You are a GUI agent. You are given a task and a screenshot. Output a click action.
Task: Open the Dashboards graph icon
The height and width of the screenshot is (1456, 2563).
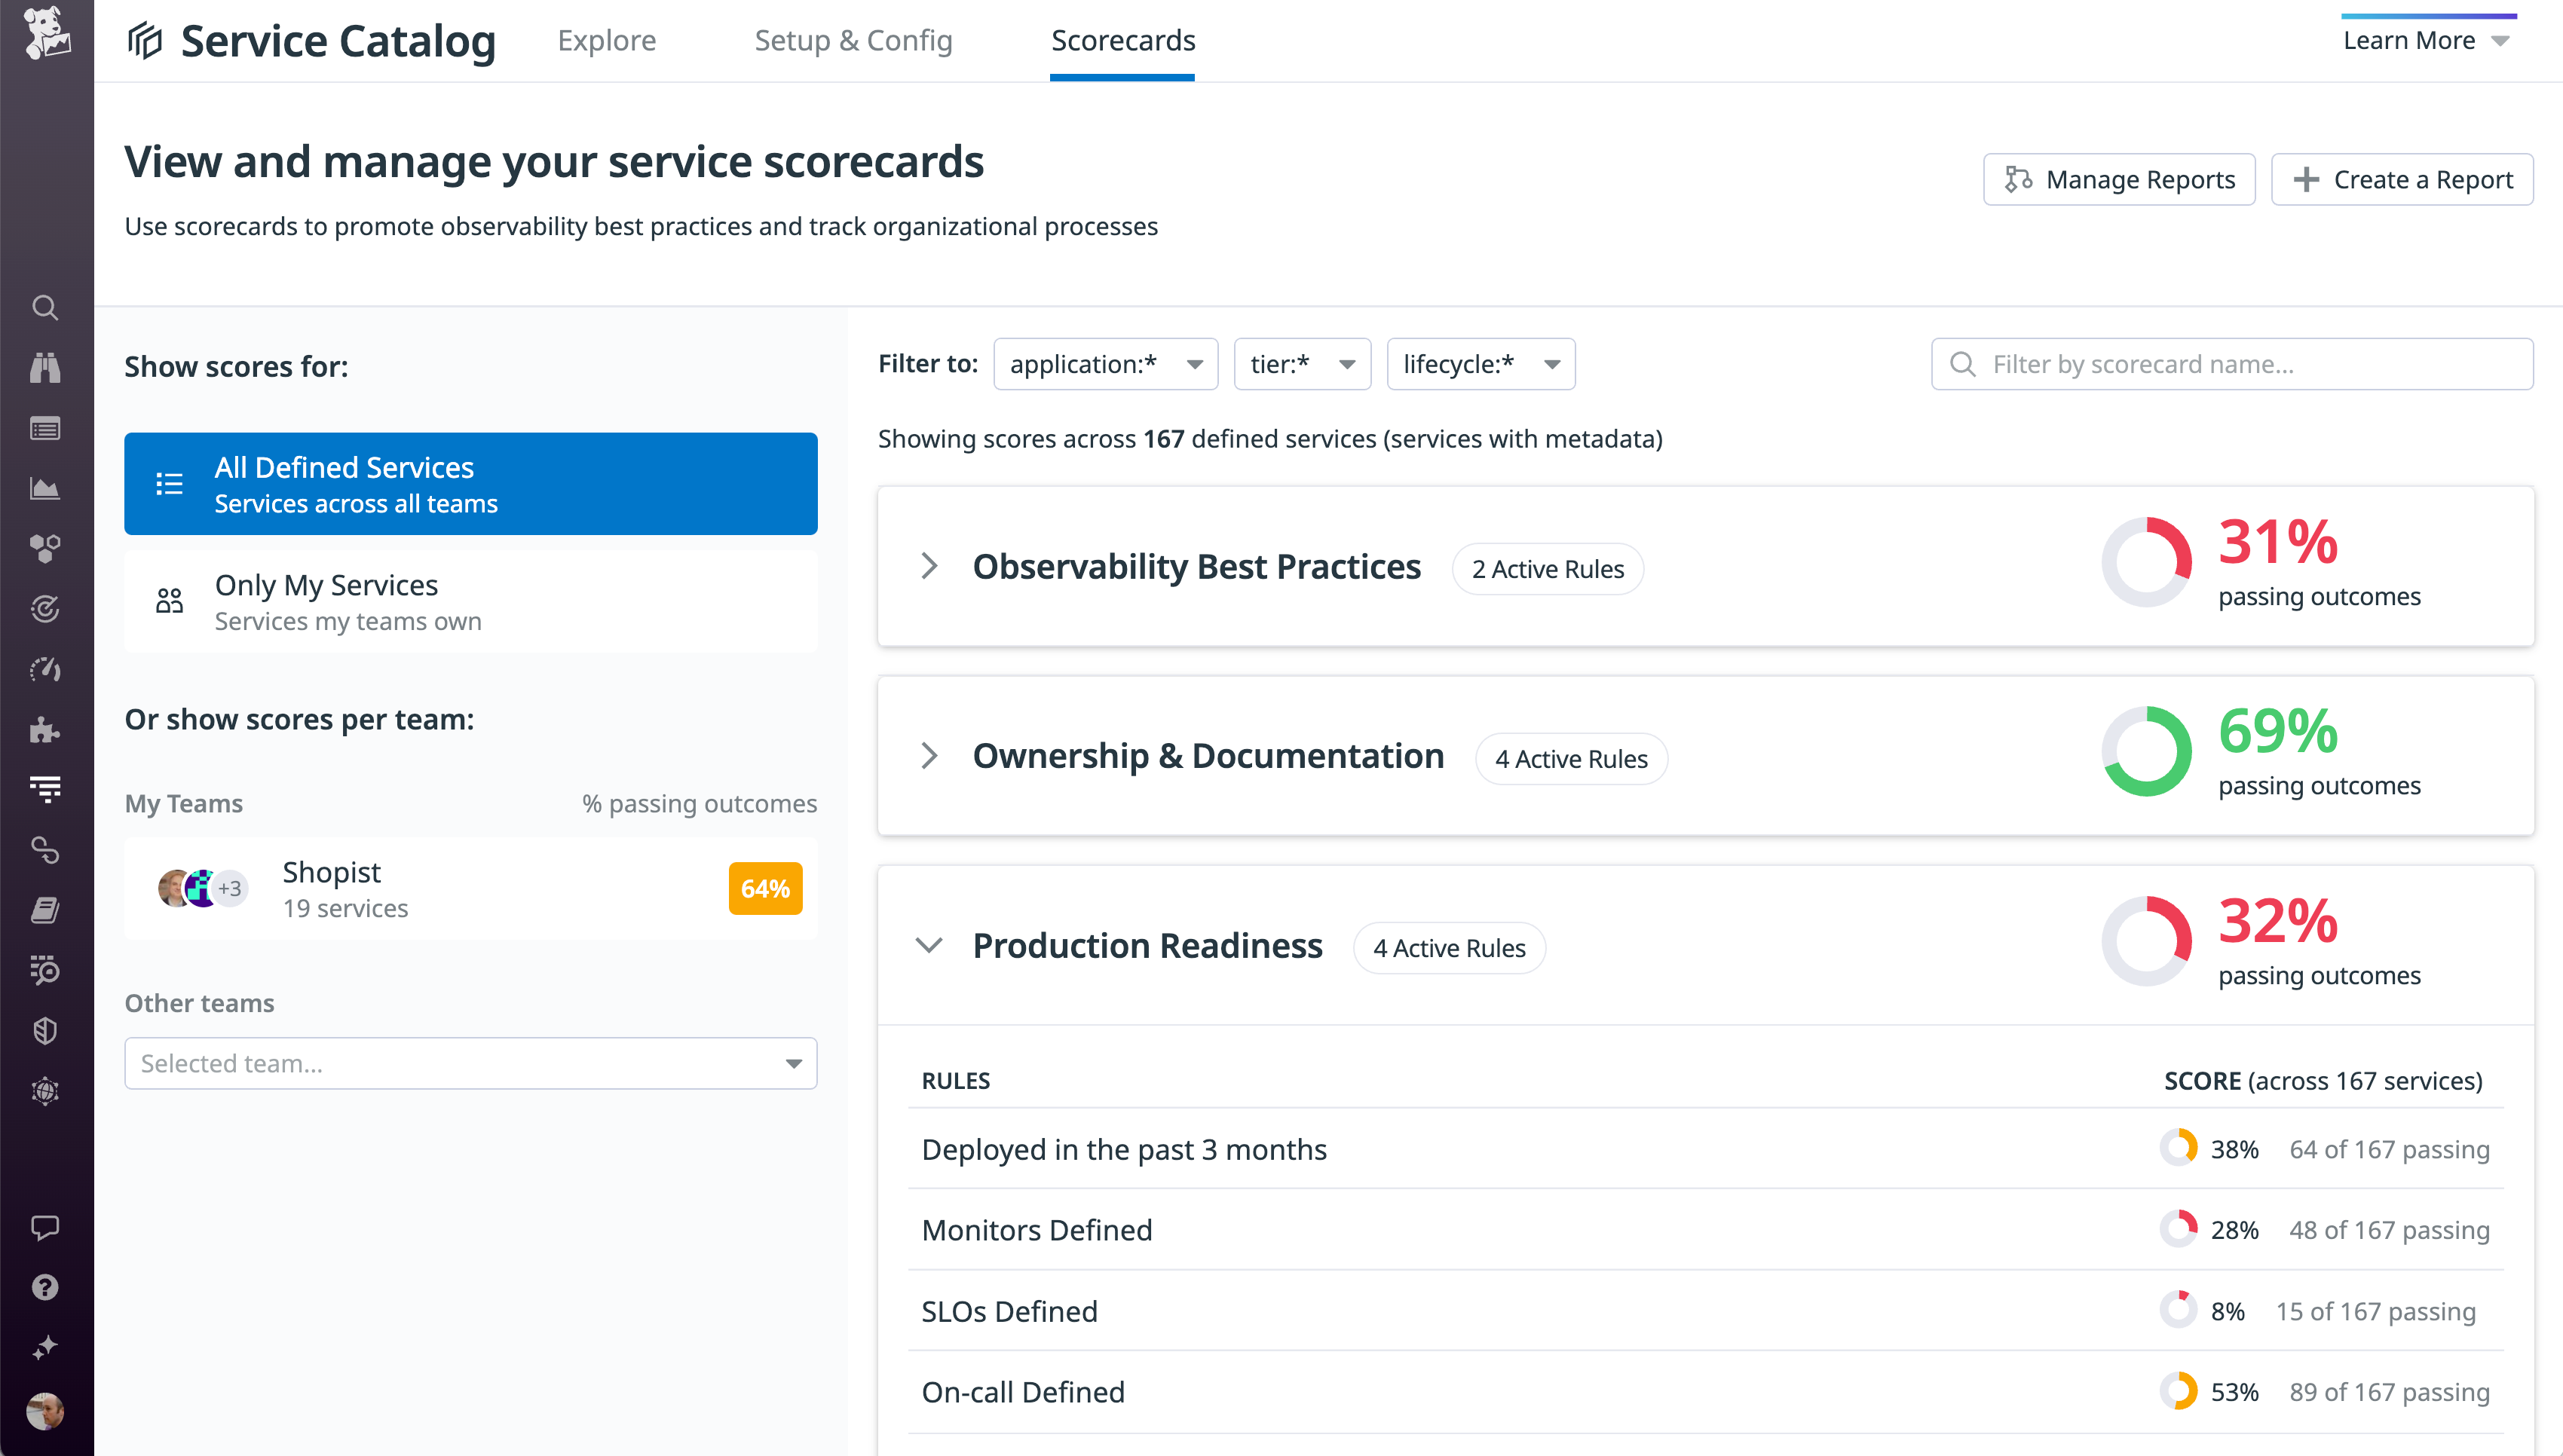pos(45,488)
